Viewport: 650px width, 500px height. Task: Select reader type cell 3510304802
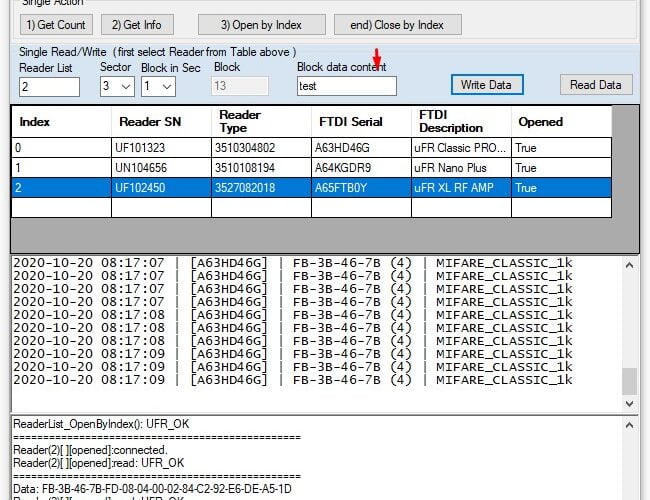click(x=261, y=148)
